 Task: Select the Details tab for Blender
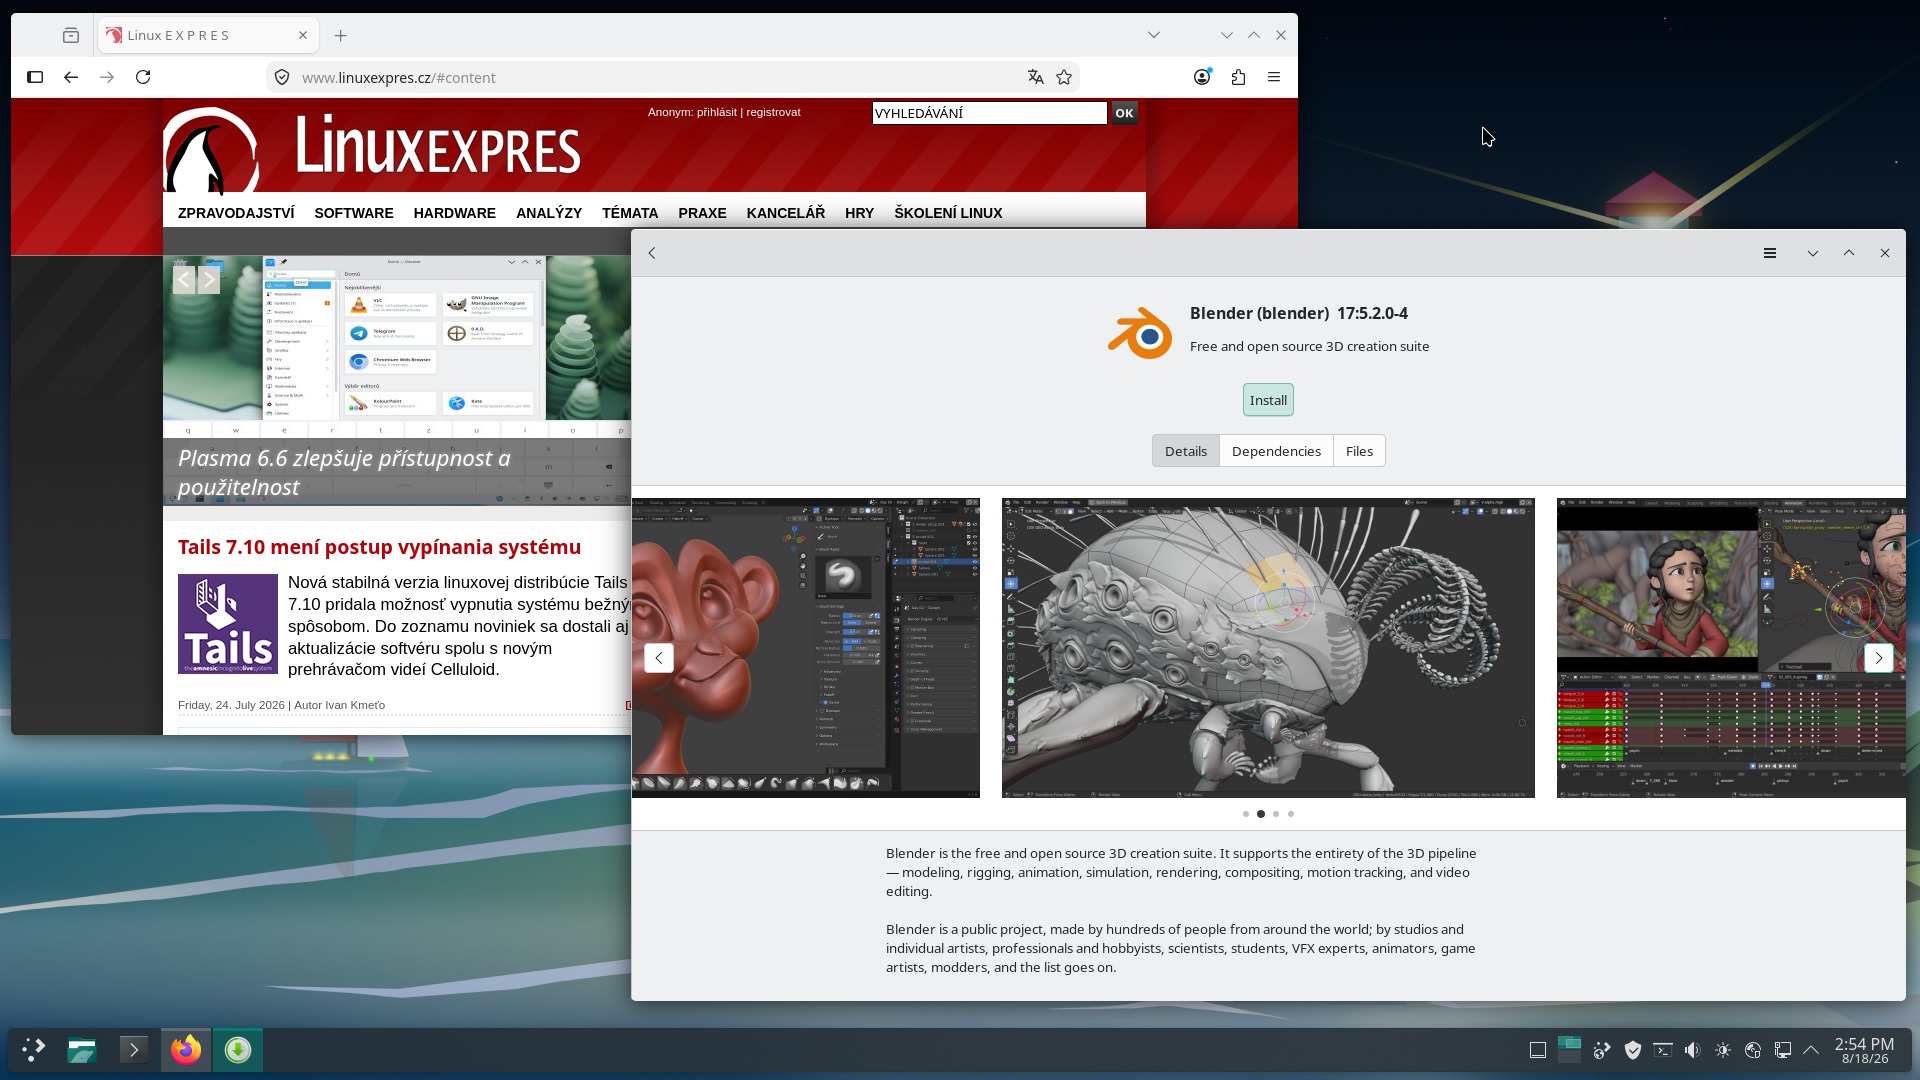click(1186, 451)
